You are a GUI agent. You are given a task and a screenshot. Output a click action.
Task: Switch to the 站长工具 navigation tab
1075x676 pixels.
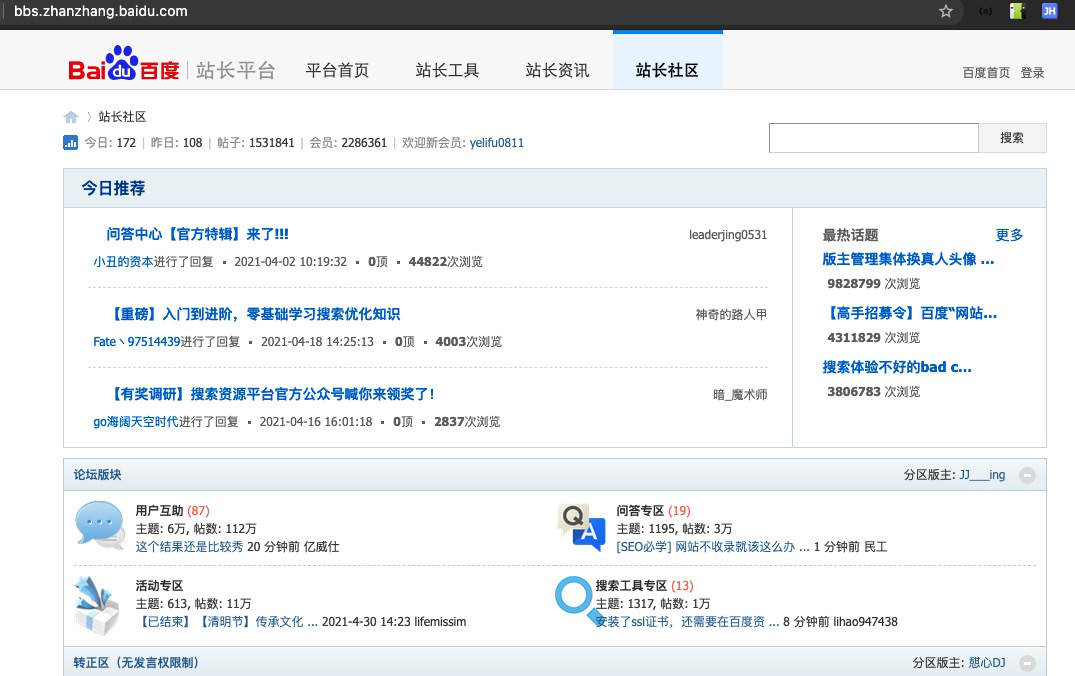click(x=447, y=70)
